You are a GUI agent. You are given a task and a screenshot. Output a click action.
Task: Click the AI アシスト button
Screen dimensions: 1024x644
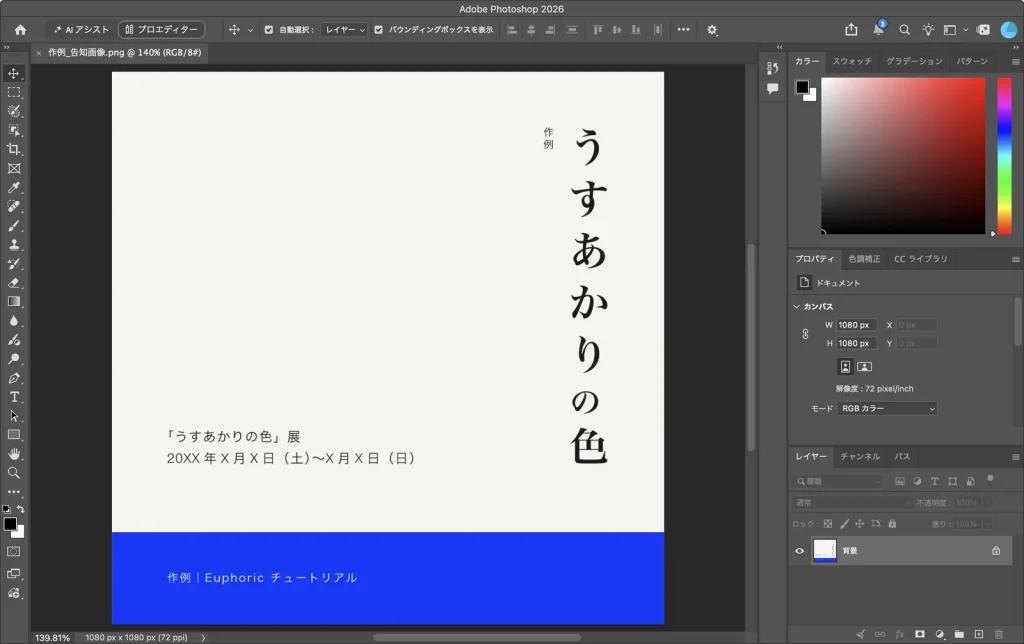(x=81, y=29)
